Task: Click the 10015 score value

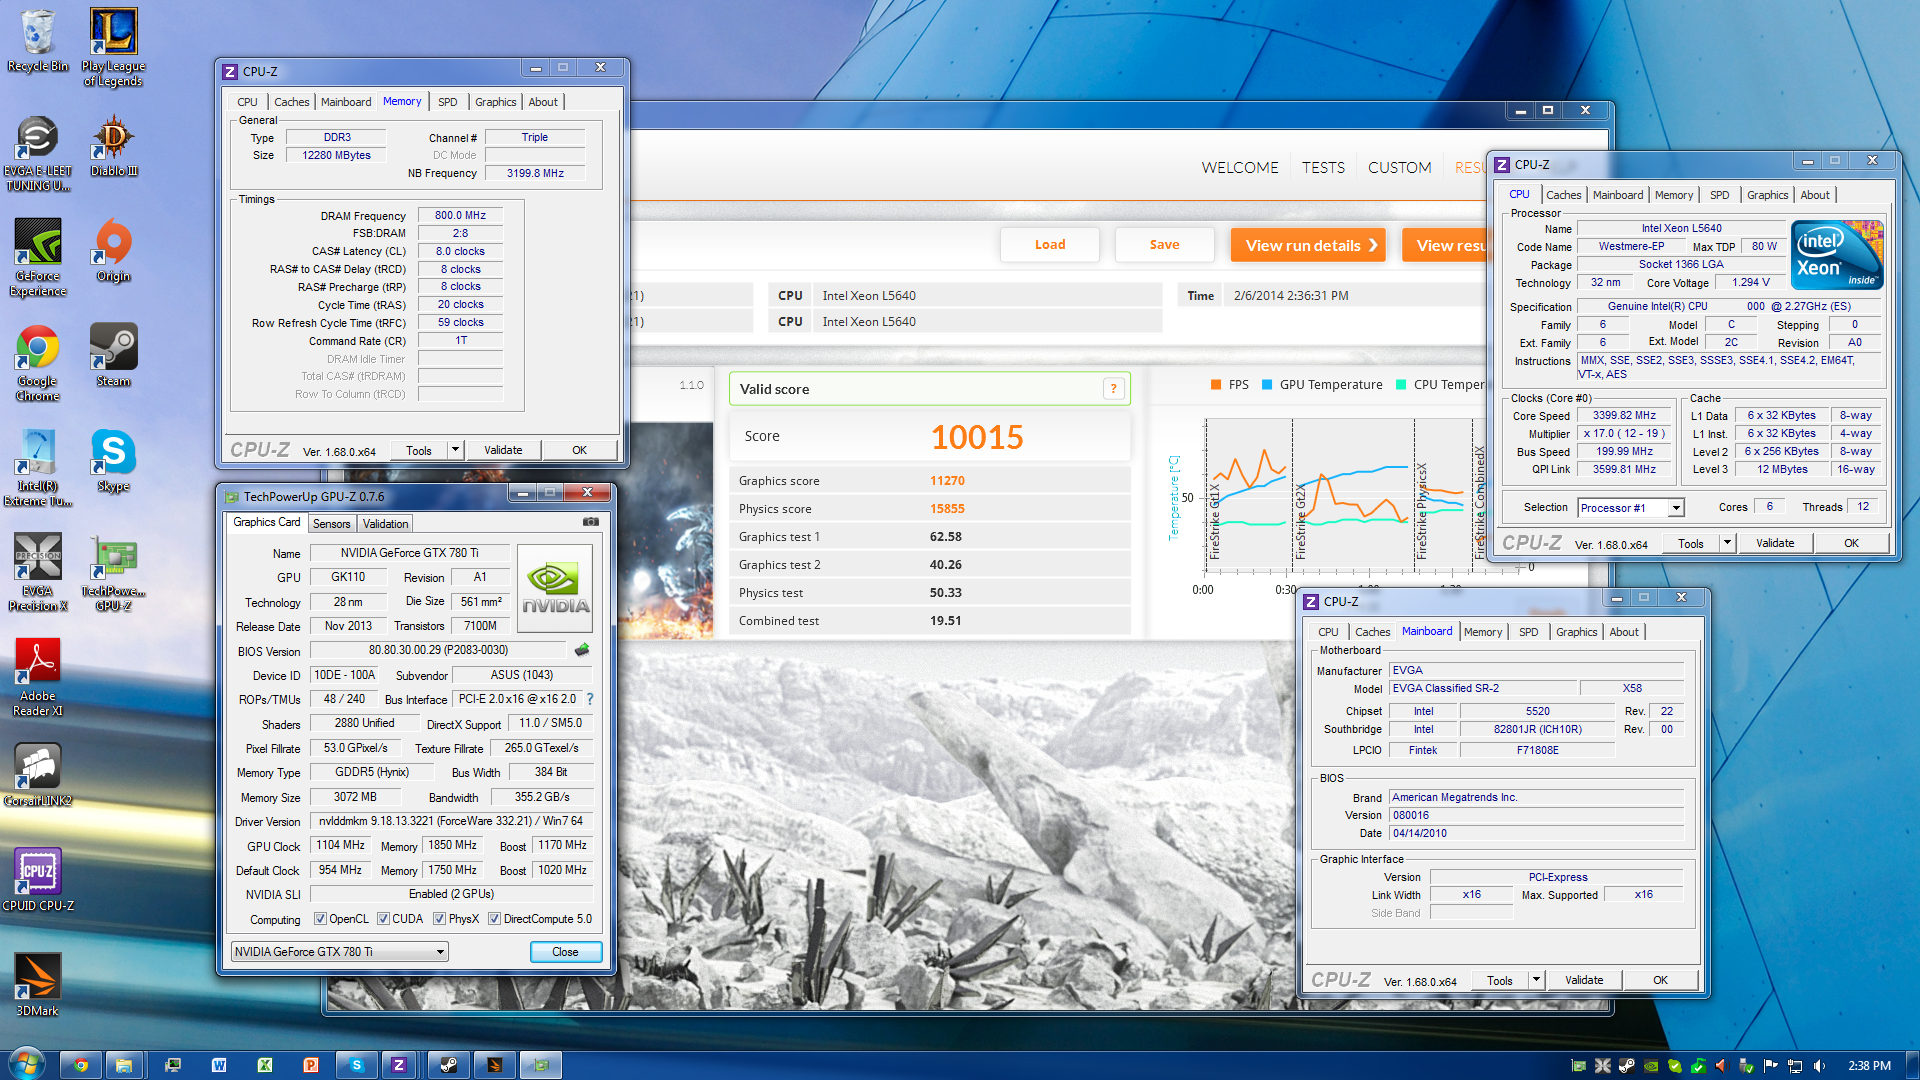Action: (x=977, y=437)
